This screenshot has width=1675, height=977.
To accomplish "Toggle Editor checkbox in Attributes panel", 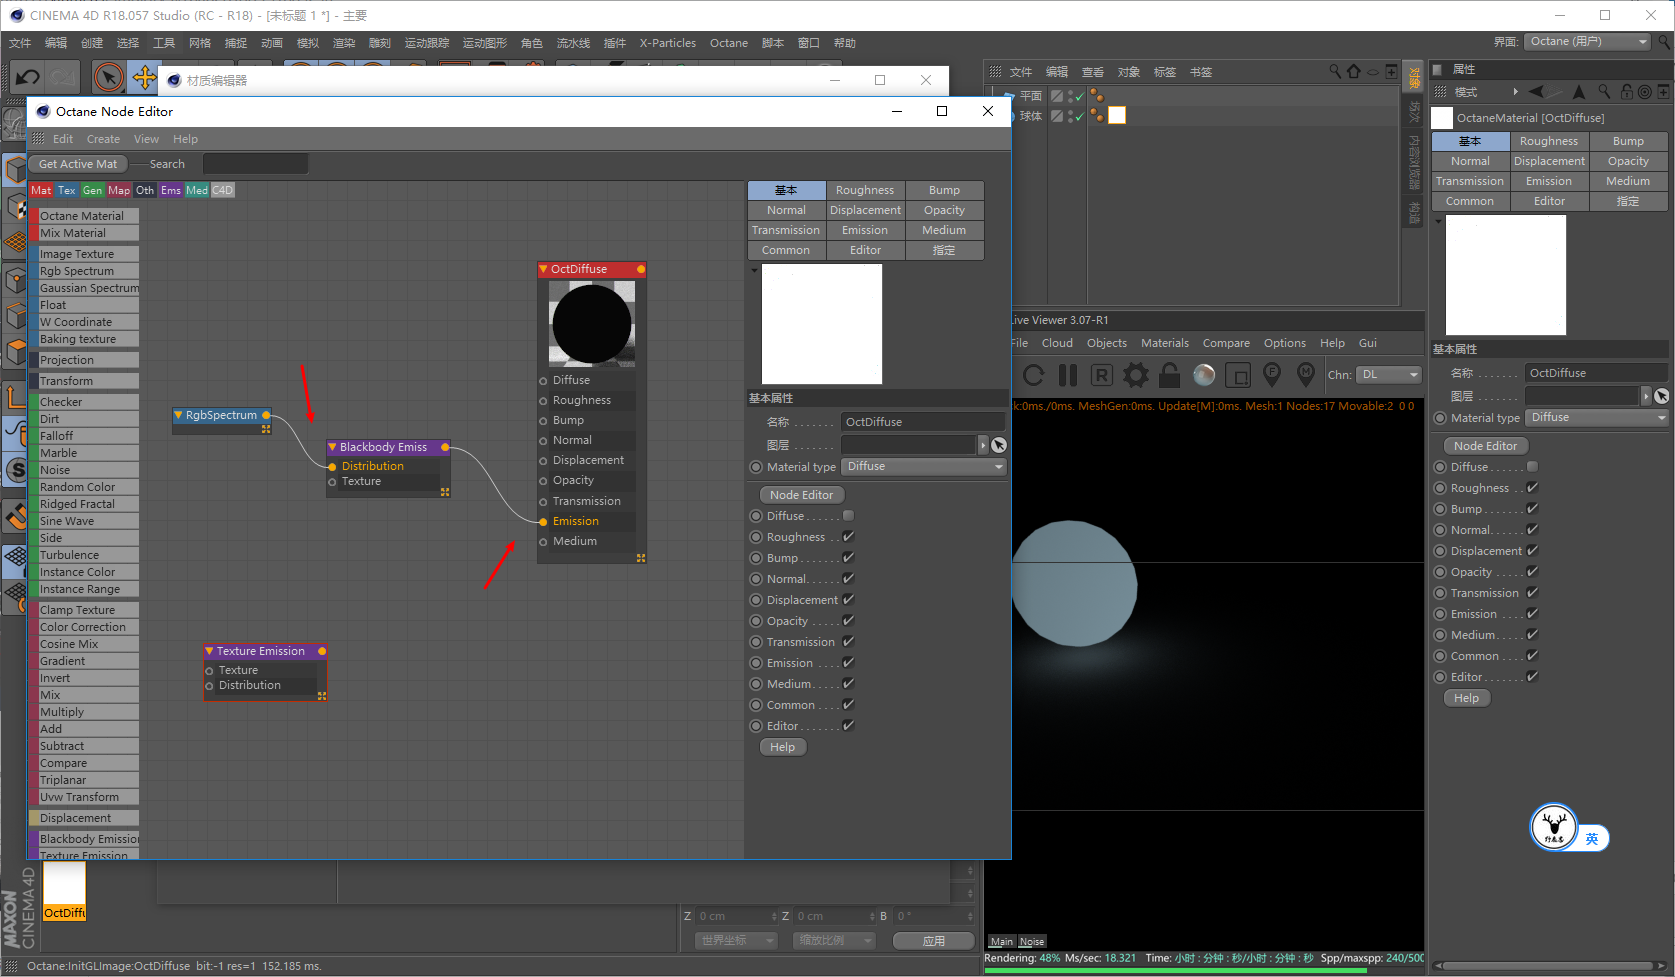I will (1532, 677).
